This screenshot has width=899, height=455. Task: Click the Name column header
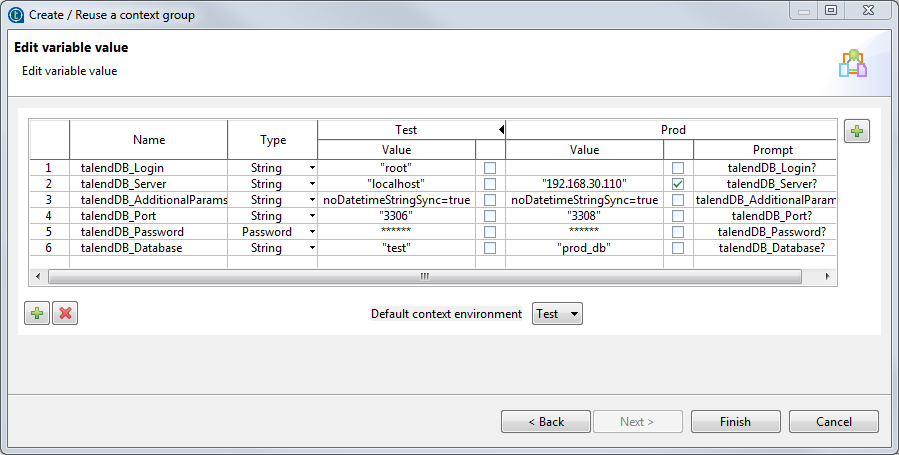click(148, 140)
